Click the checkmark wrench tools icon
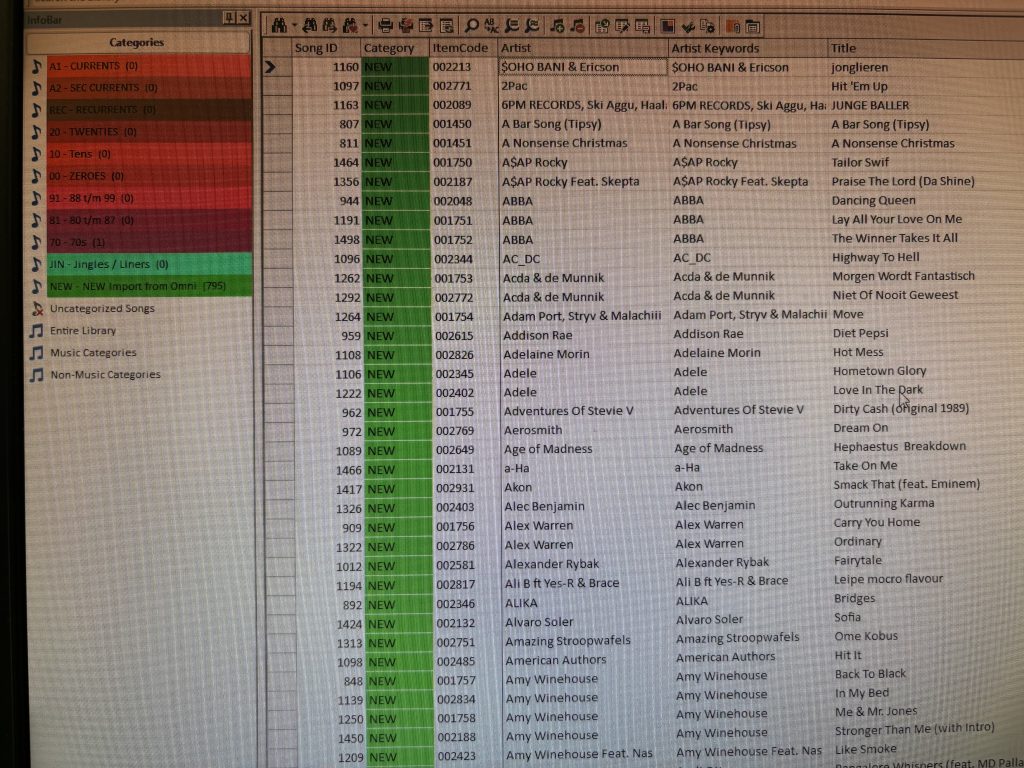Viewport: 1024px width, 768px height. [x=688, y=25]
